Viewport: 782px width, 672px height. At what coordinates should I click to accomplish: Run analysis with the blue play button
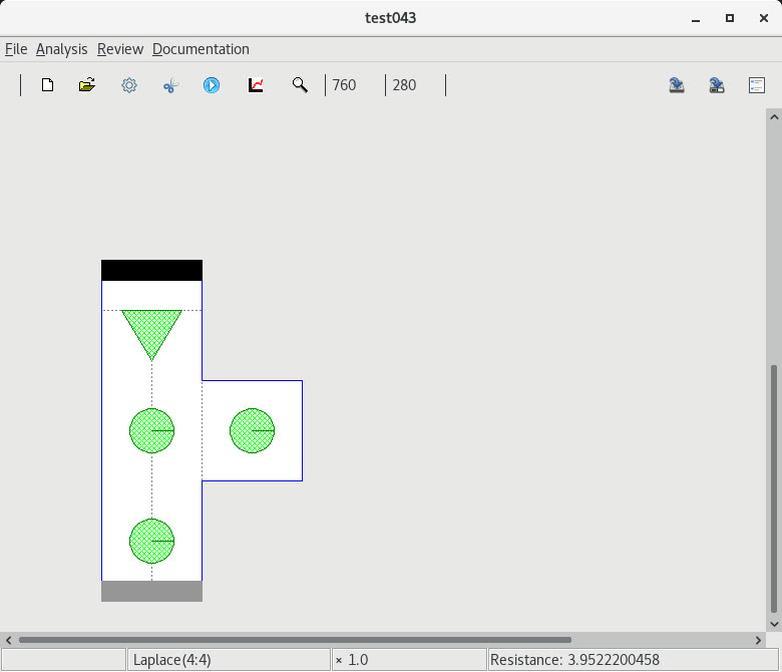(x=211, y=85)
